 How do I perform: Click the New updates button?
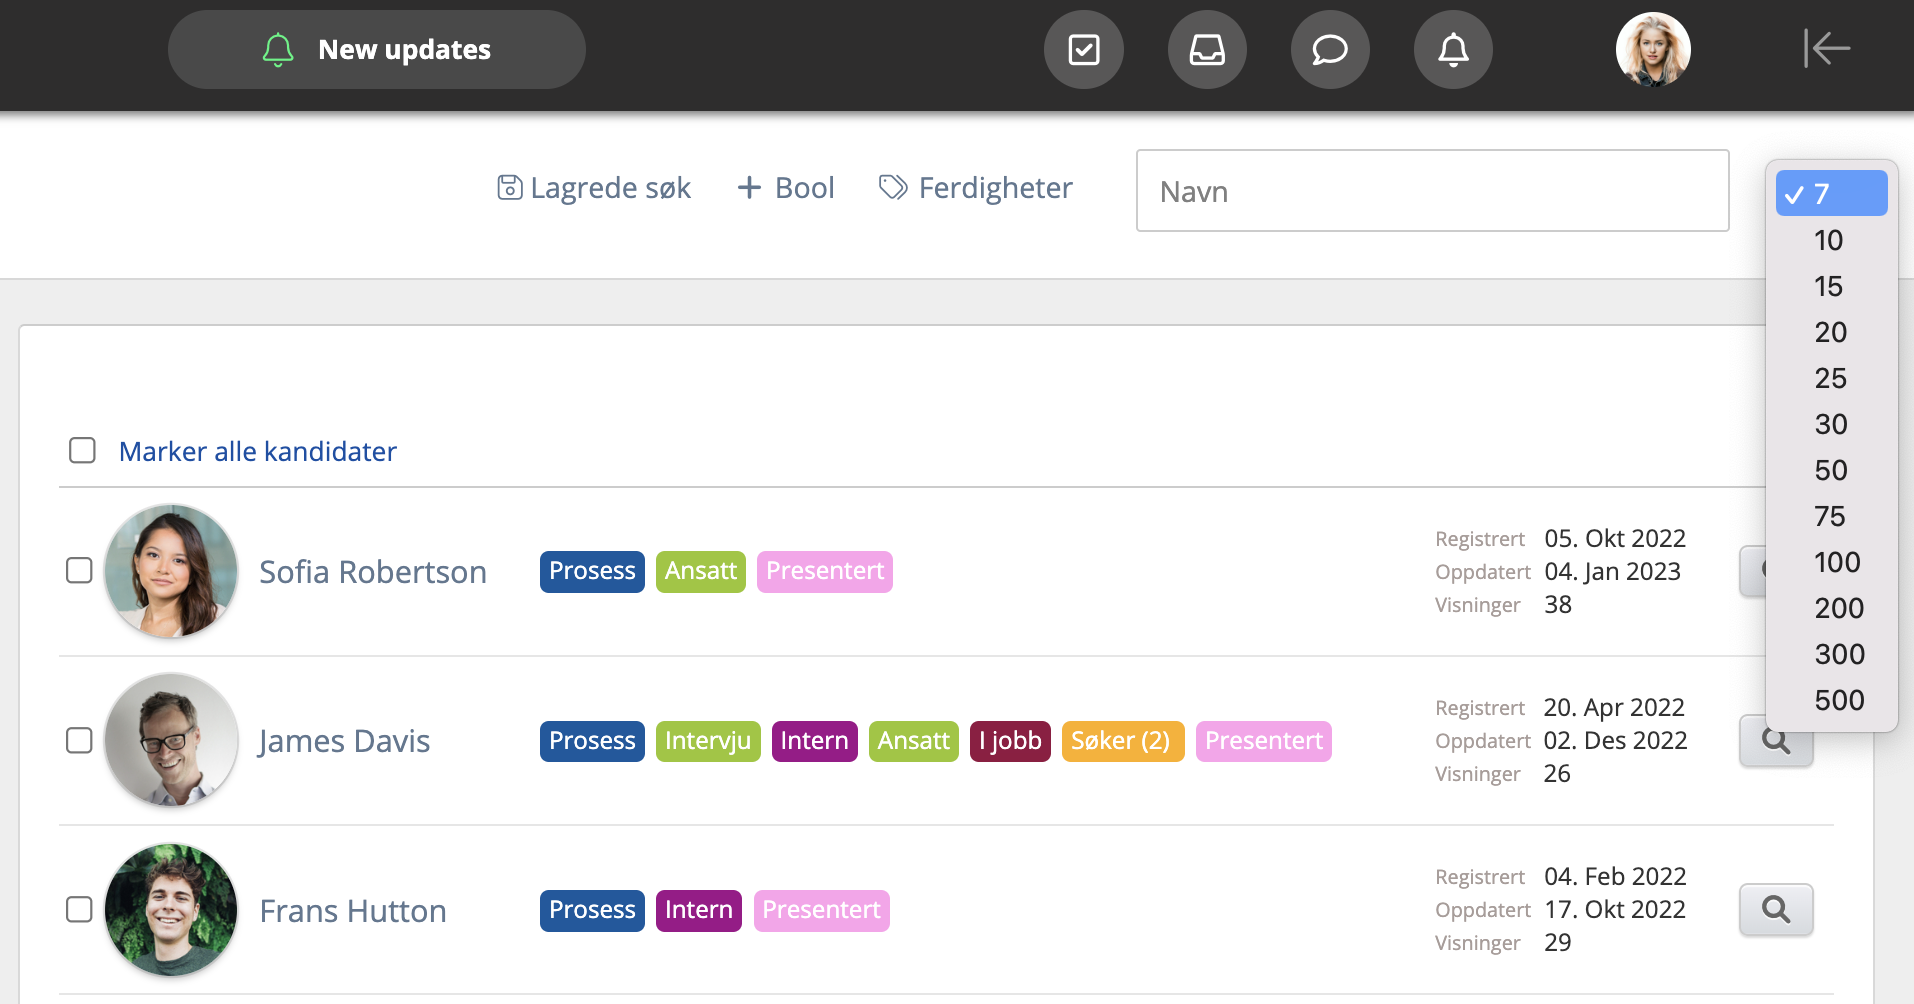tap(377, 50)
